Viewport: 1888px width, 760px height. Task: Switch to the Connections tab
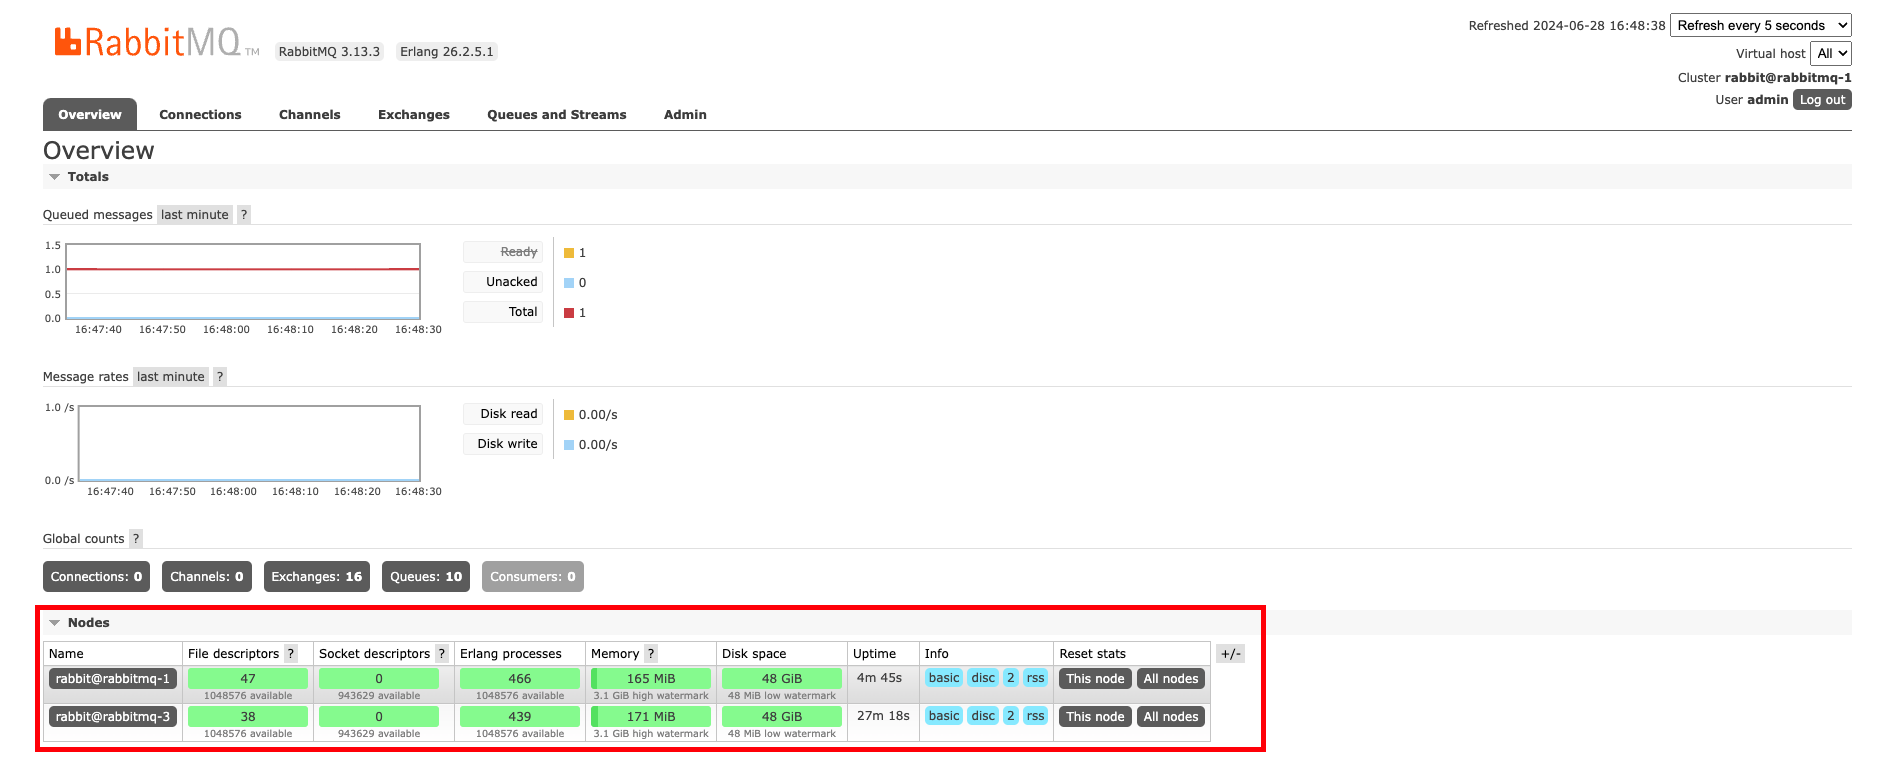tap(200, 115)
